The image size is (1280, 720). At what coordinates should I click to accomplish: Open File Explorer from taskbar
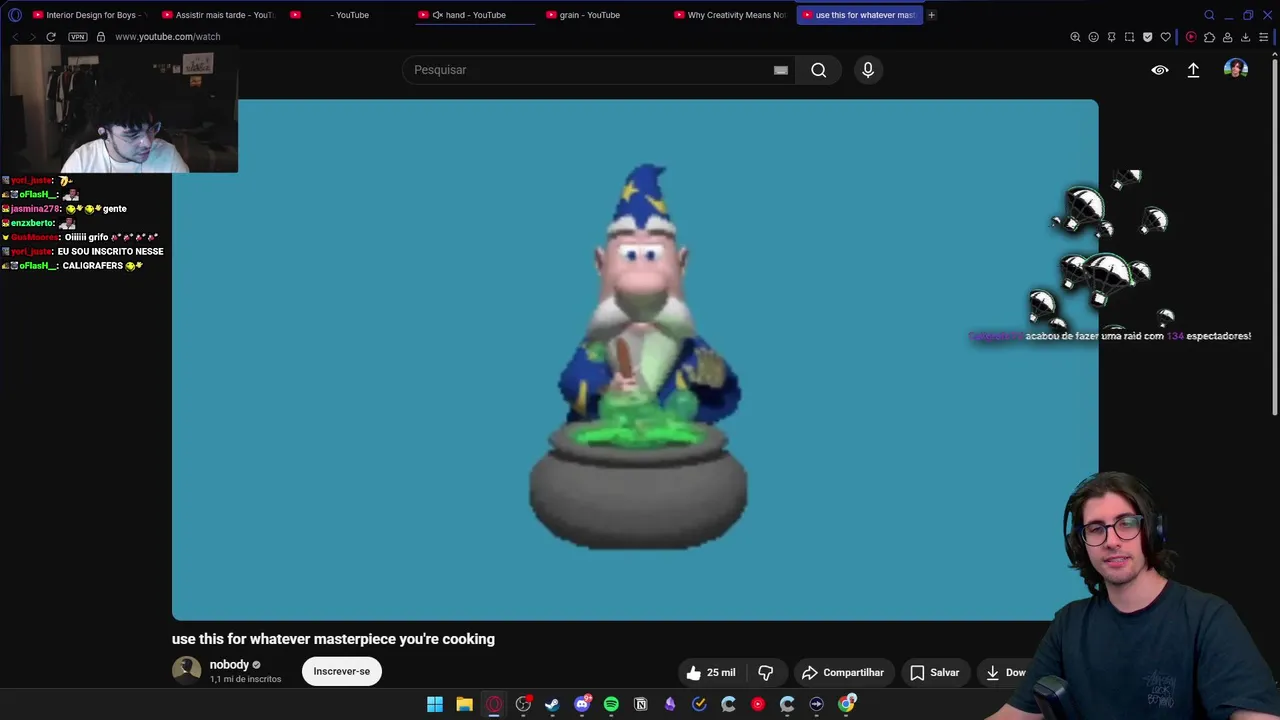(464, 704)
